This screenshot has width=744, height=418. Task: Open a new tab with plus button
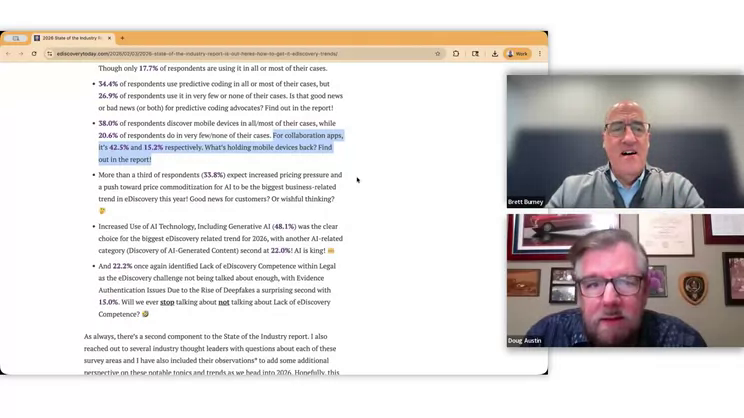122,38
